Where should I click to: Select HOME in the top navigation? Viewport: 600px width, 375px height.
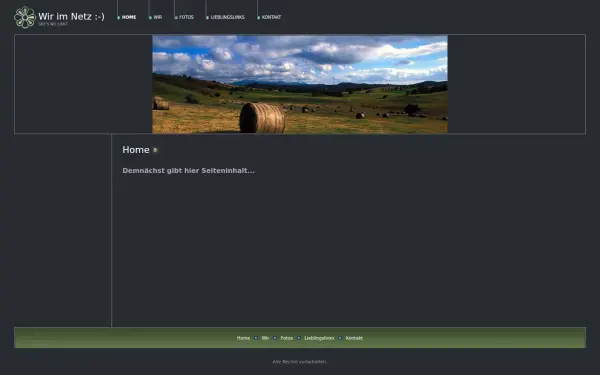click(x=129, y=17)
